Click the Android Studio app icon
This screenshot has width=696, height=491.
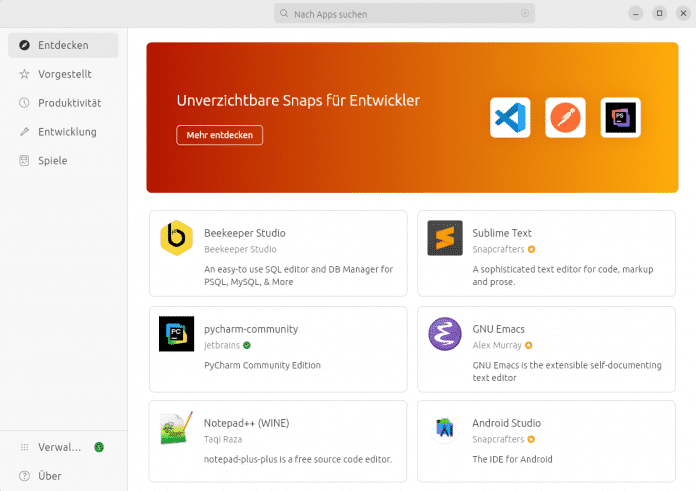tap(445, 428)
